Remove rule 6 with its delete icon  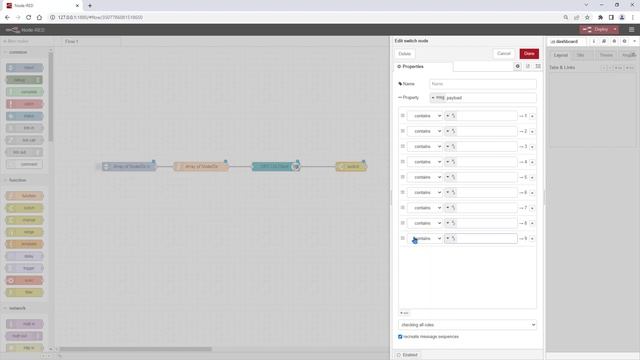coord(532,193)
